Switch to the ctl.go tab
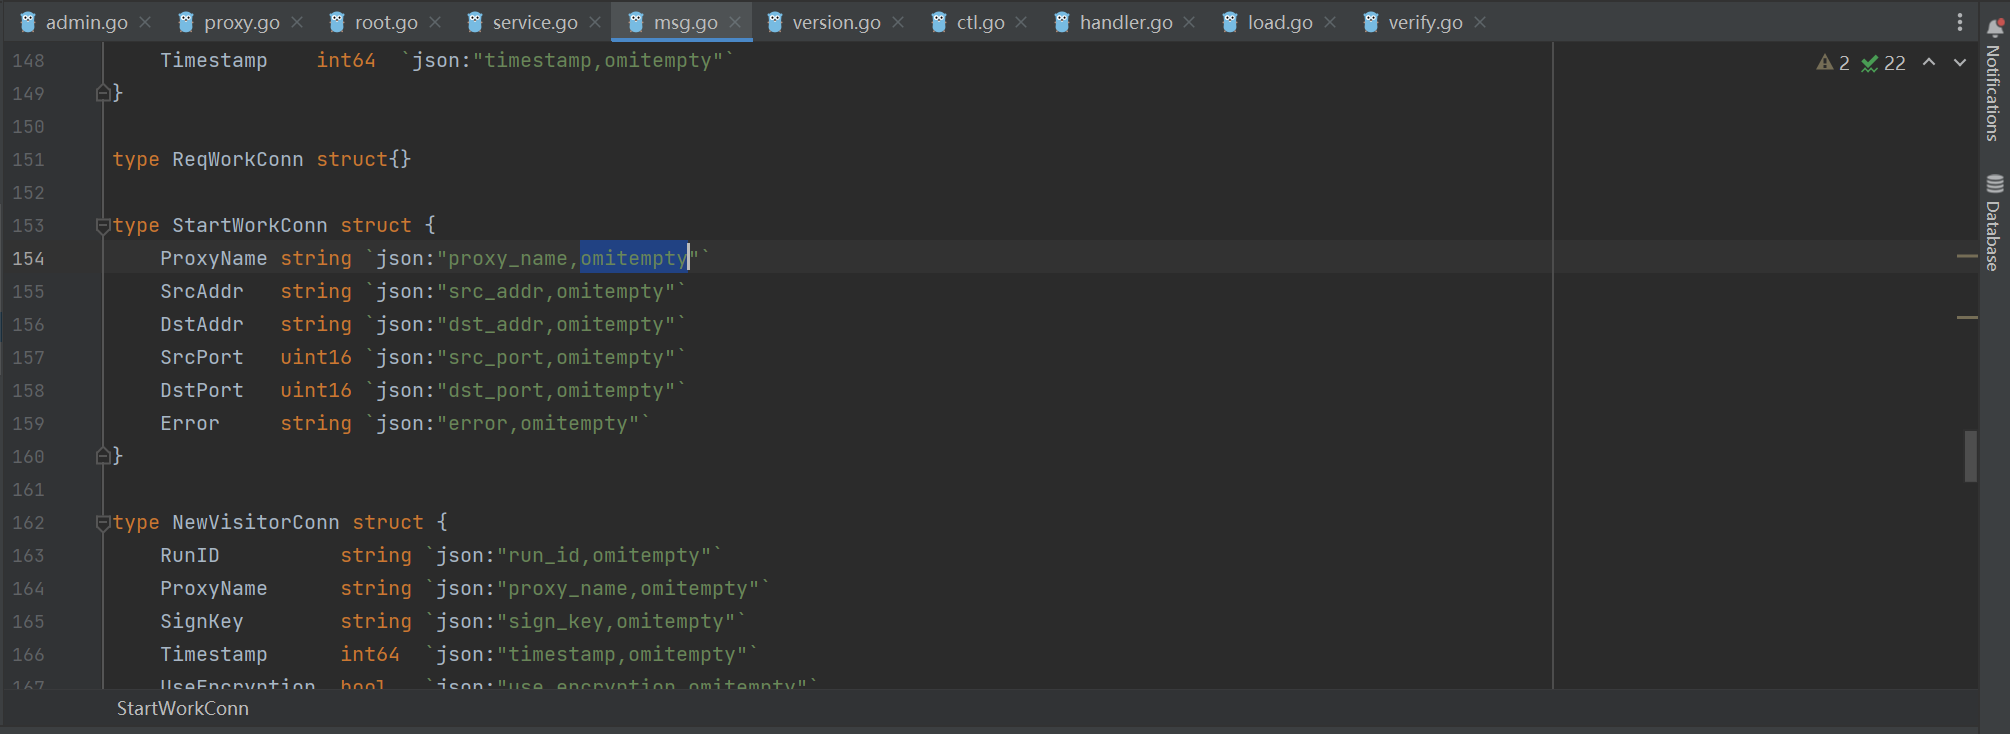This screenshot has height=734, width=2010. click(968, 22)
